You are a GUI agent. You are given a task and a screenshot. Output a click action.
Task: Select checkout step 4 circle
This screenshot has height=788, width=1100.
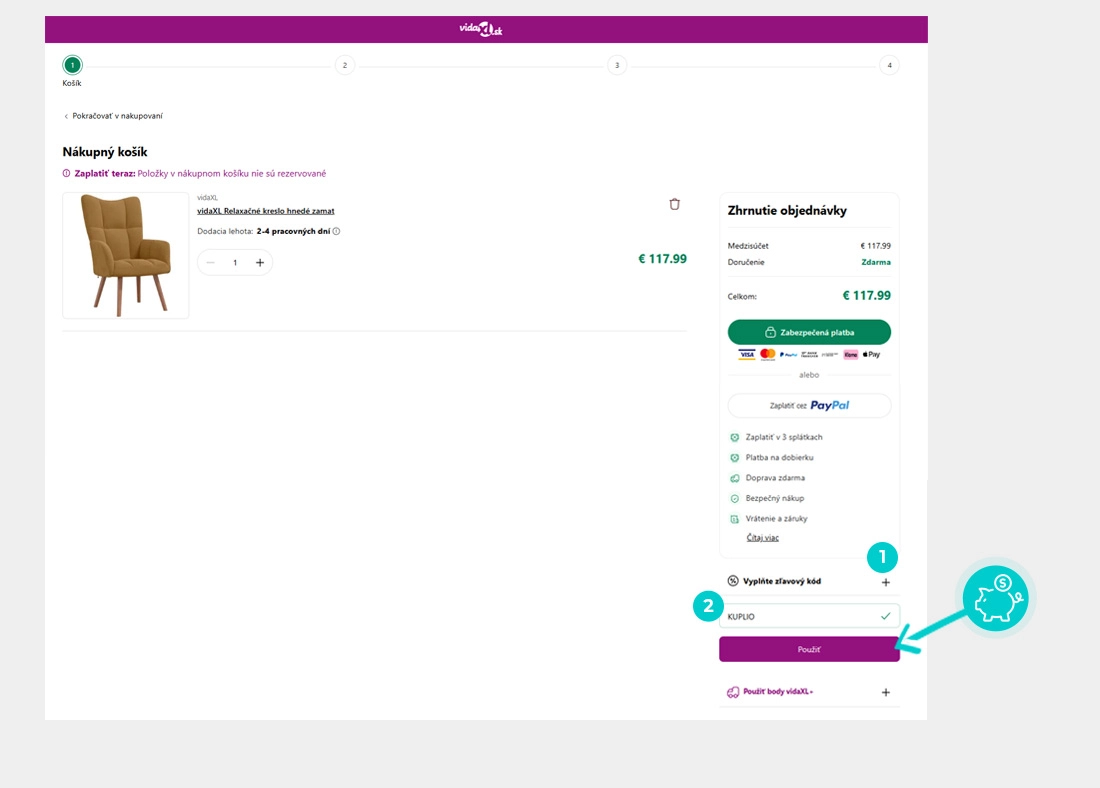(x=889, y=65)
